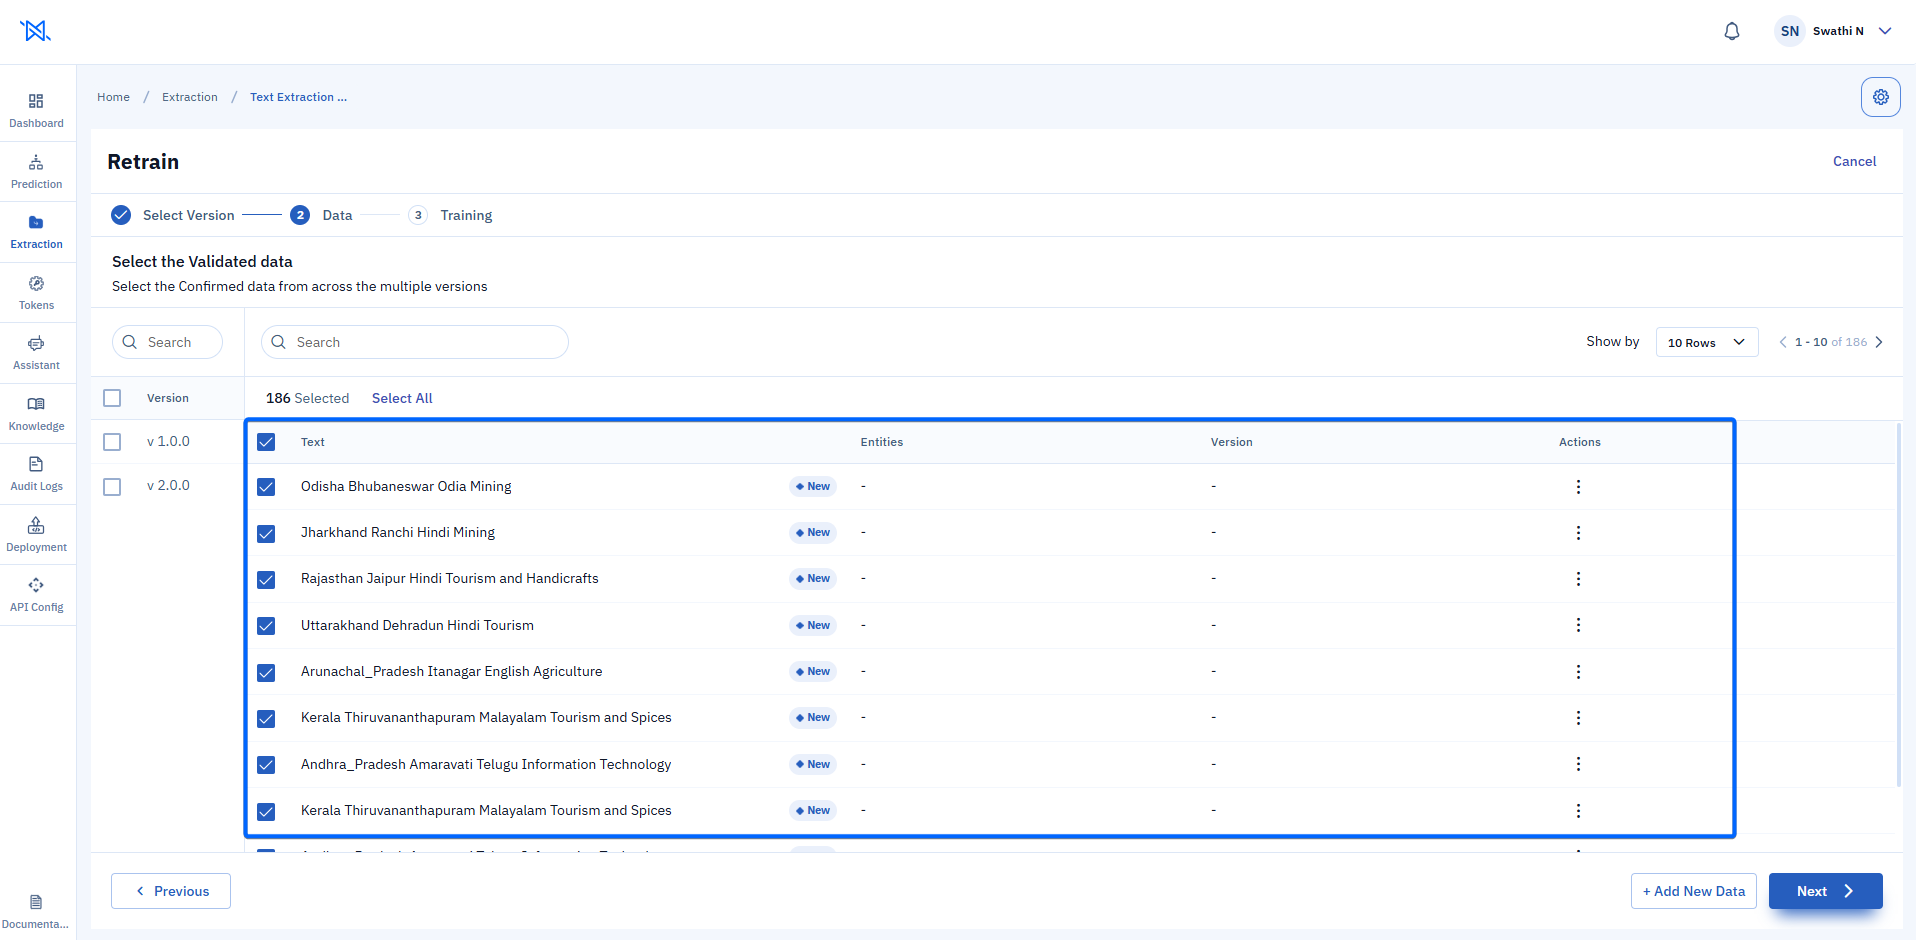The height and width of the screenshot is (940, 1916).
Task: Go to previous page of rows arrow
Action: tap(1783, 342)
